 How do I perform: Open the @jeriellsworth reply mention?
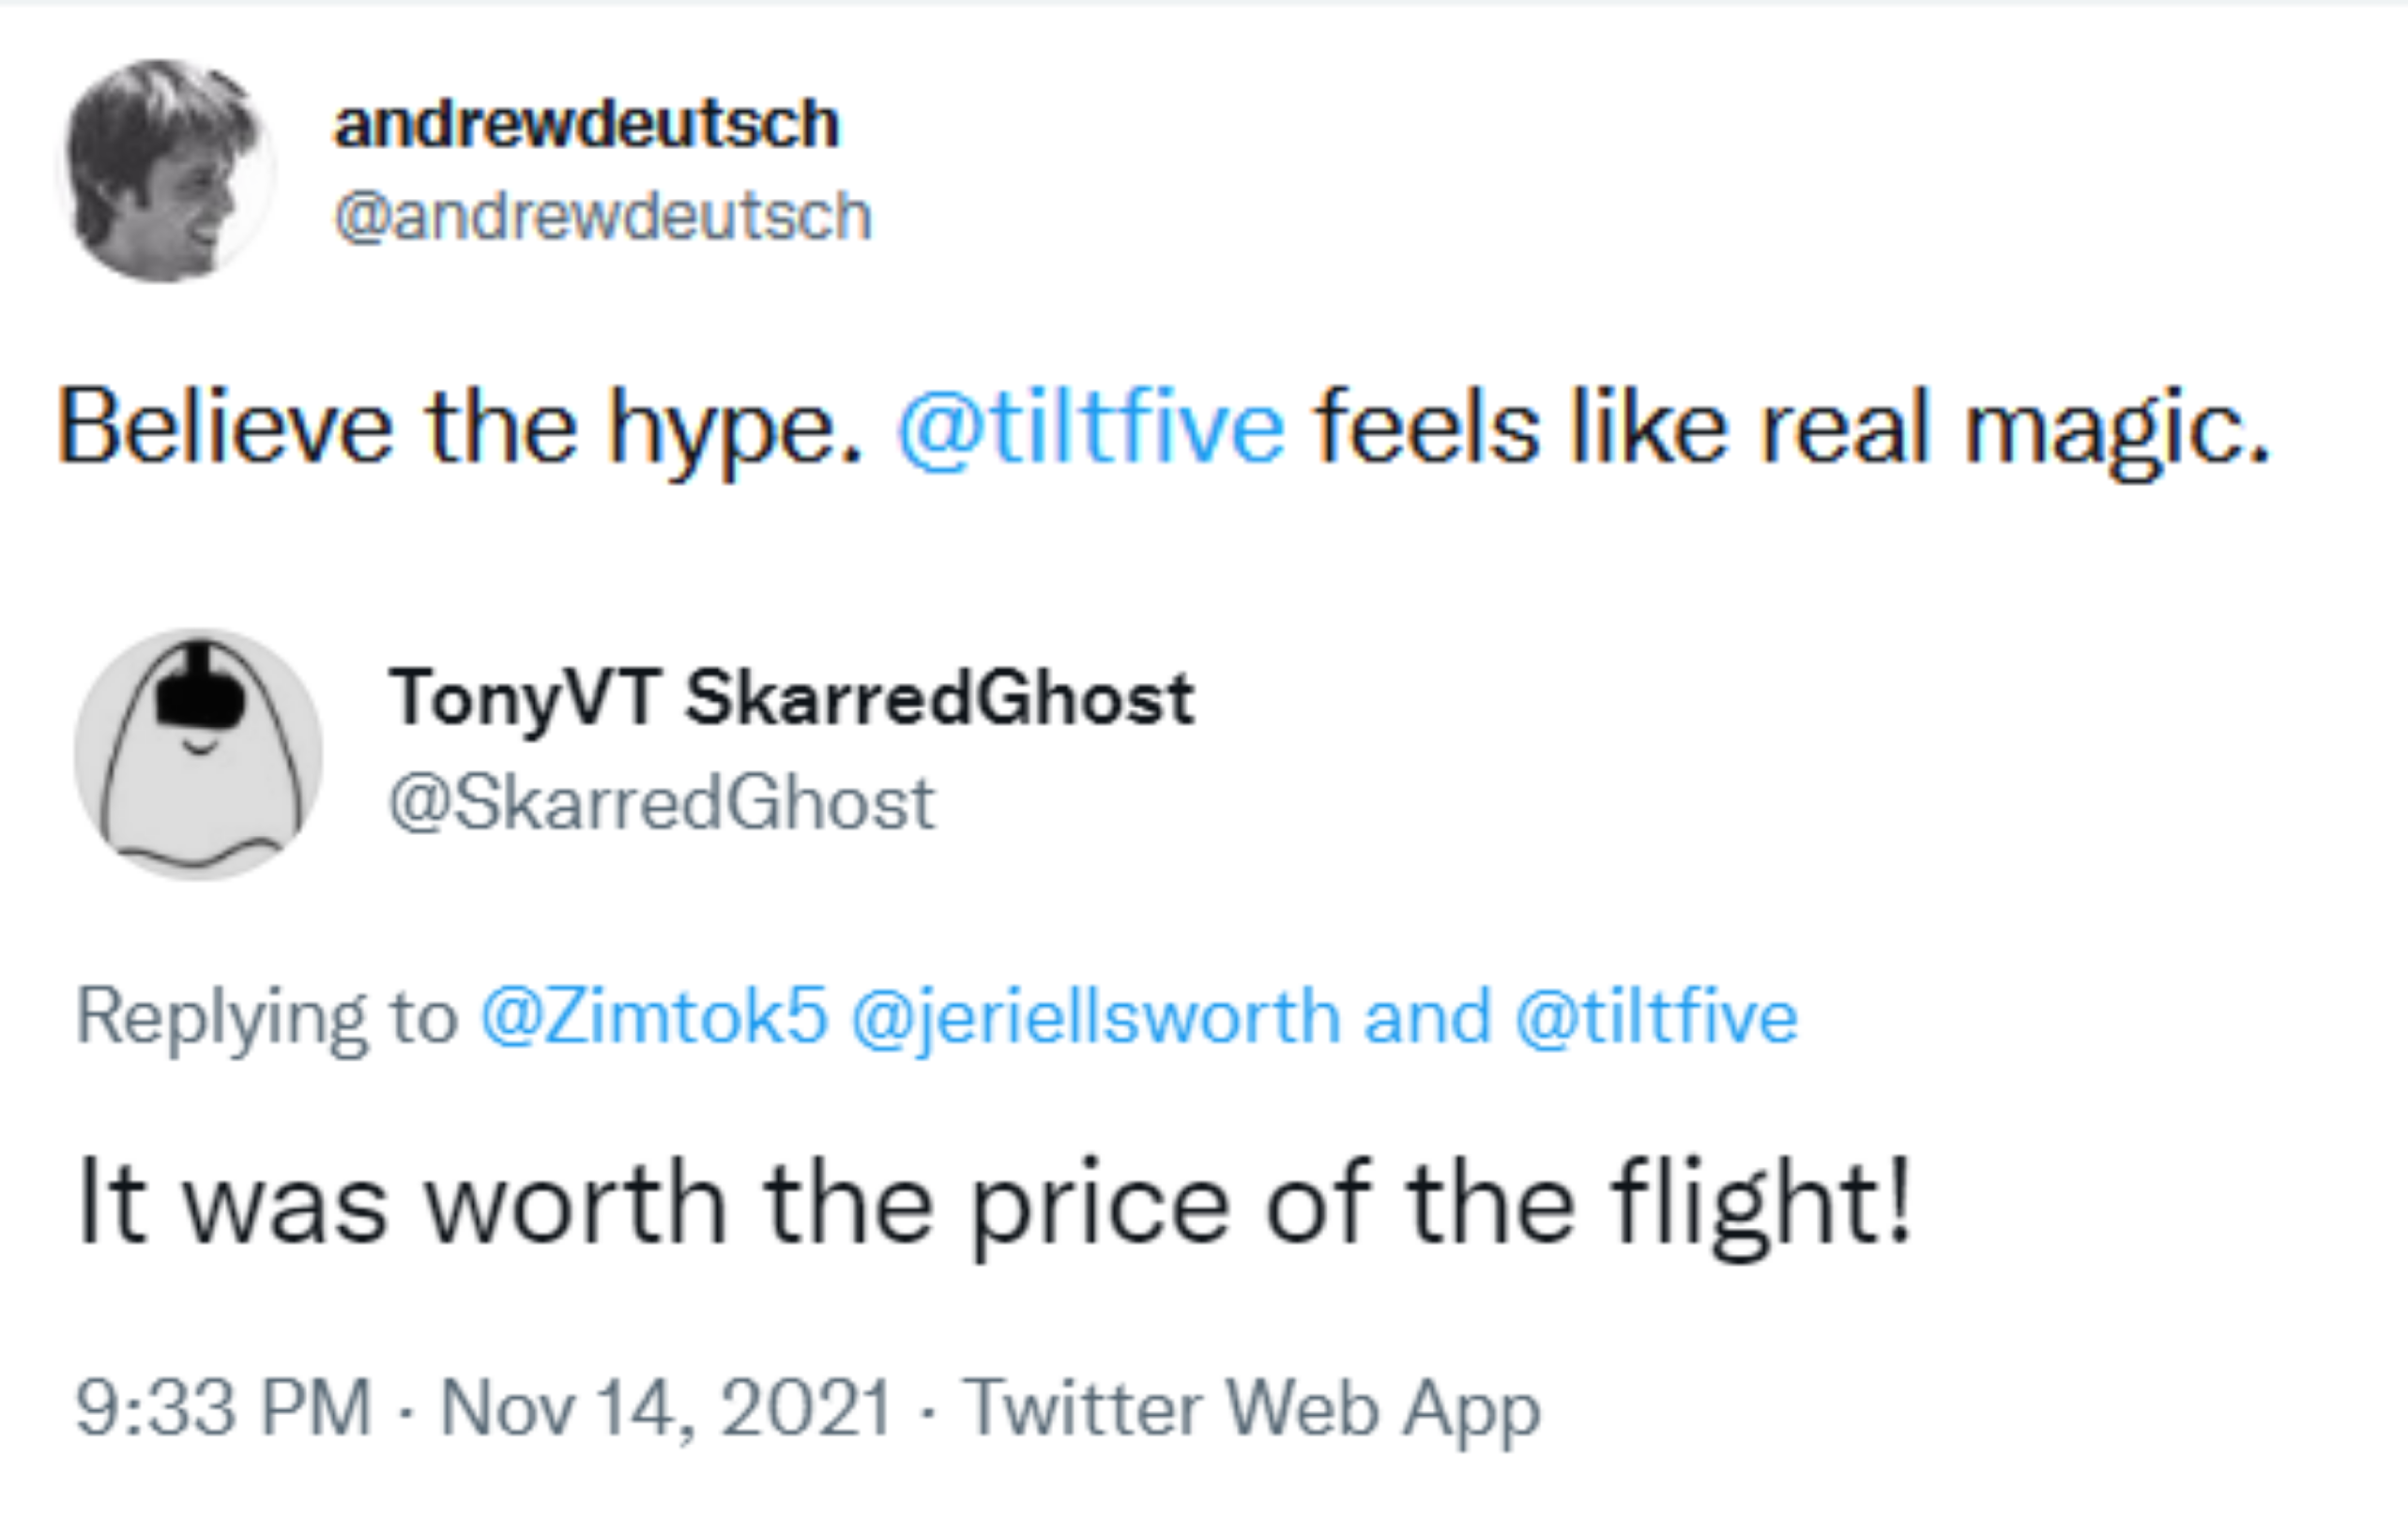[x=1095, y=1016]
